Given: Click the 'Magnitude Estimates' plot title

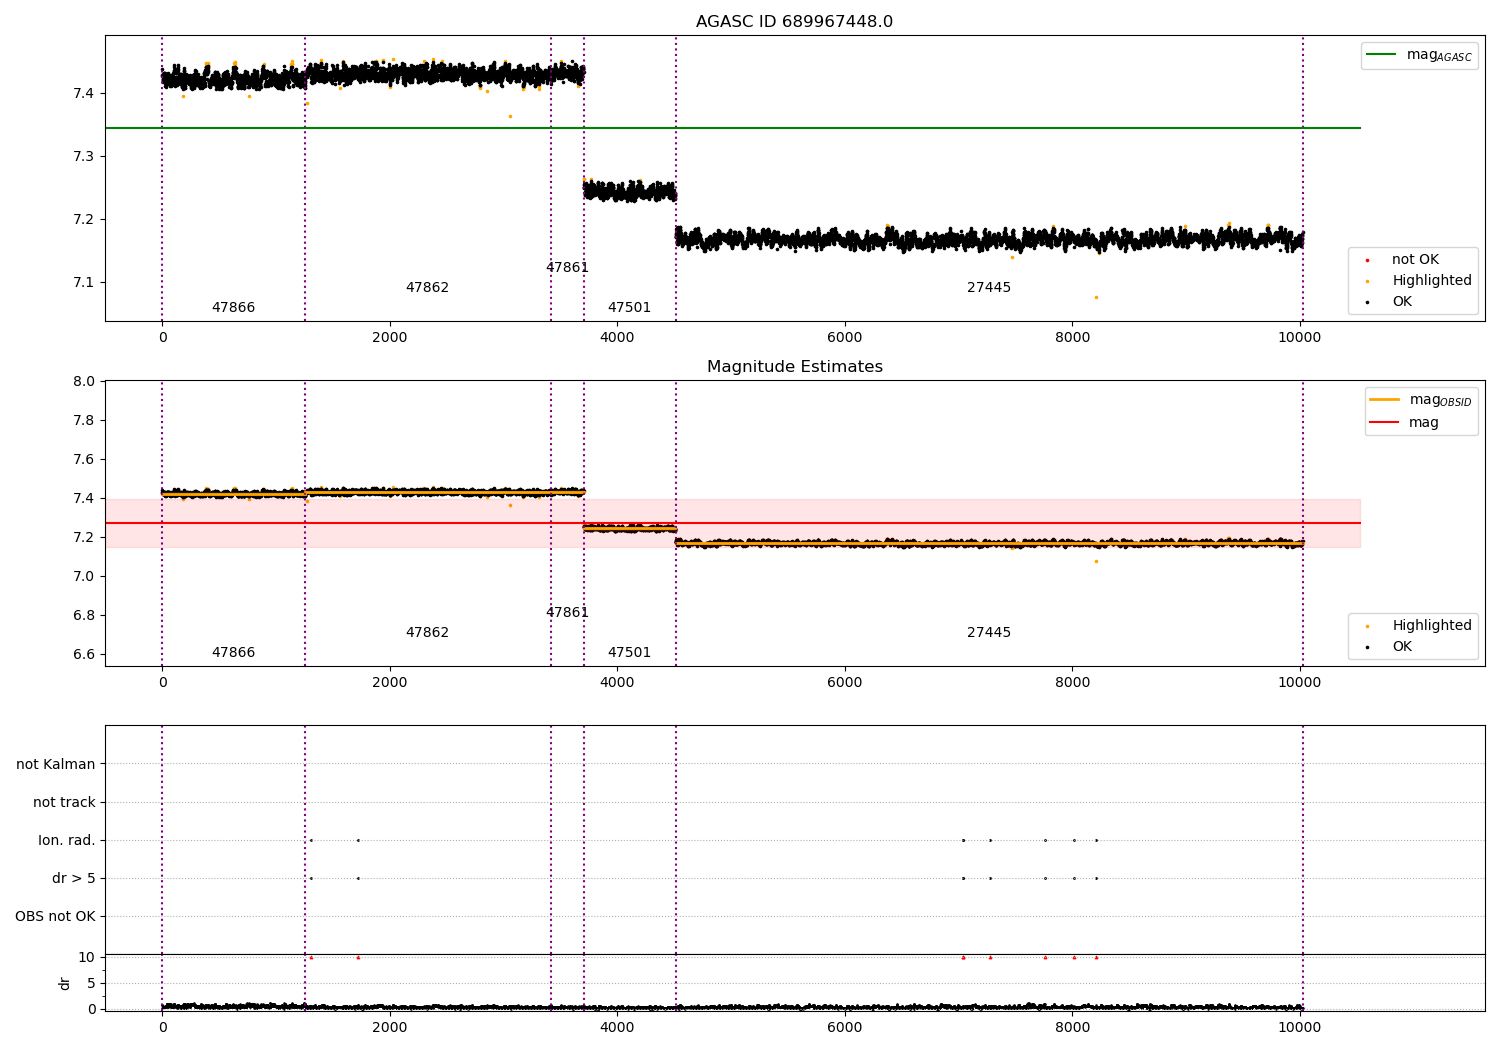Looking at the screenshot, I should coord(794,367).
